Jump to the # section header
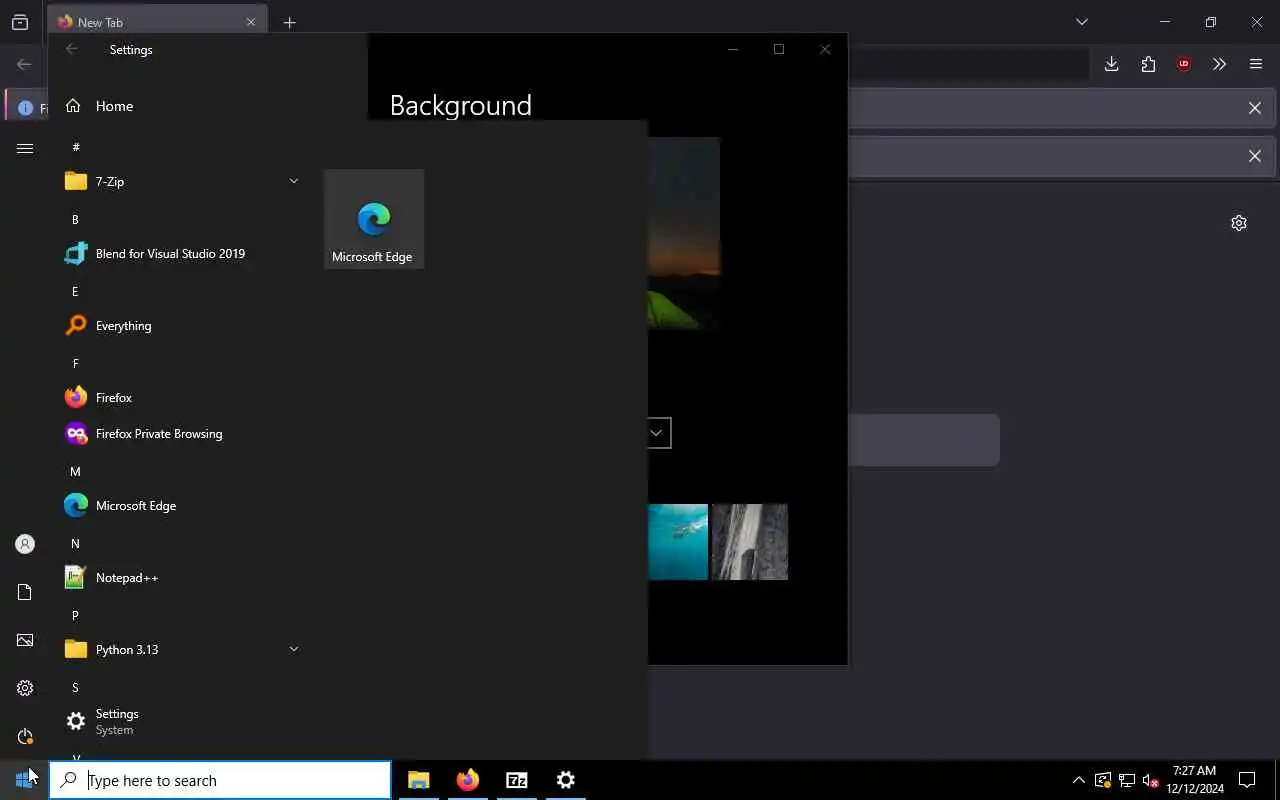This screenshot has width=1280, height=800. (x=76, y=147)
